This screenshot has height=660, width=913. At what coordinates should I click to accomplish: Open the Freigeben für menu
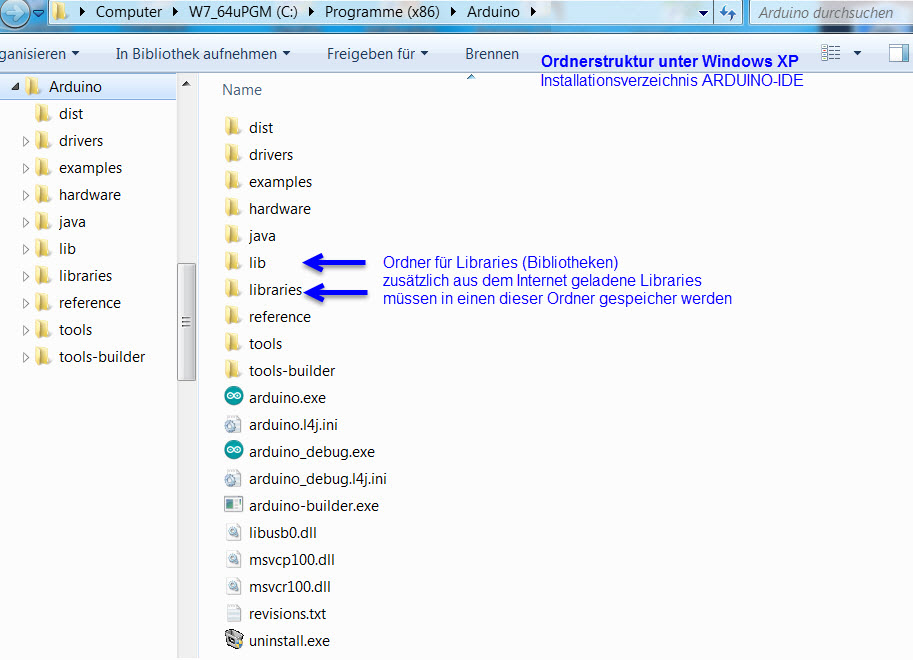coord(377,54)
